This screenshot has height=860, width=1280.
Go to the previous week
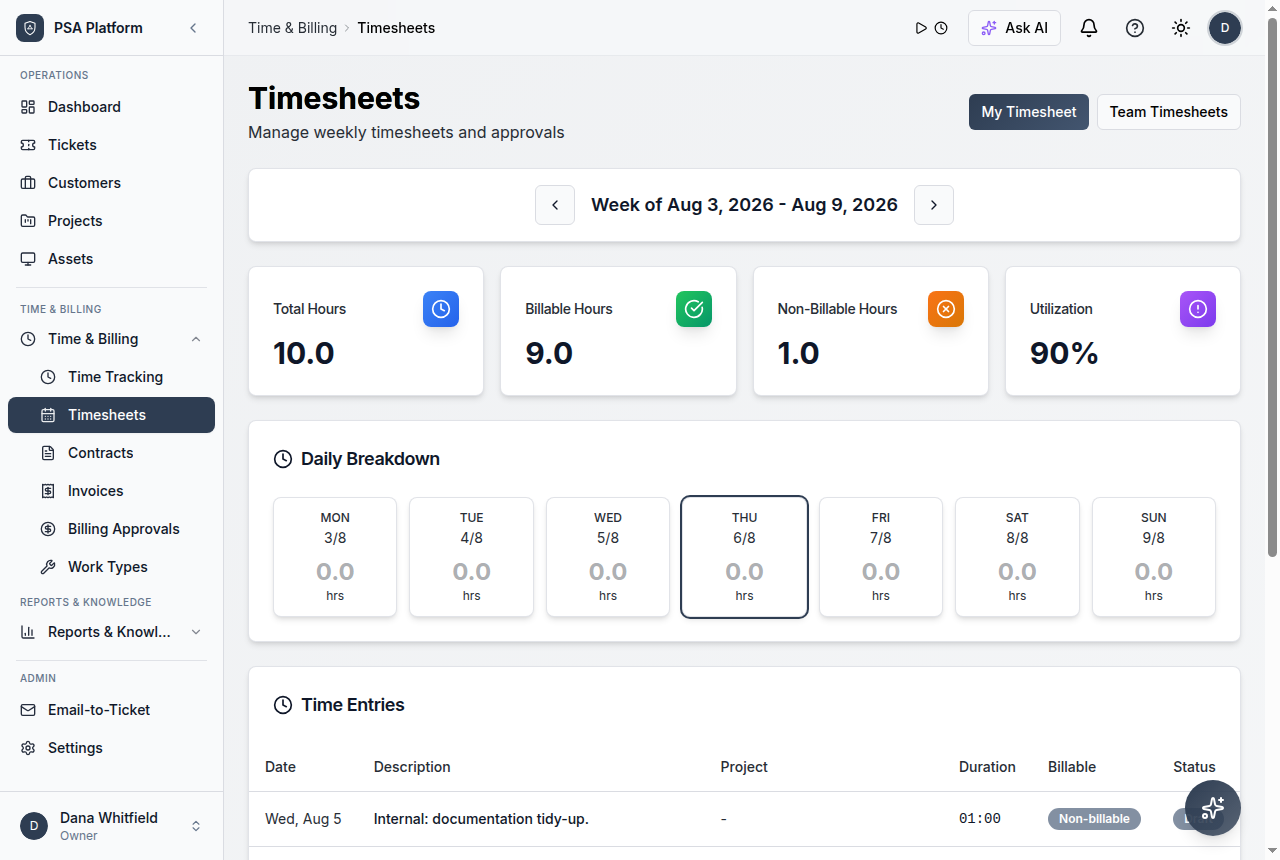pyautogui.click(x=555, y=205)
